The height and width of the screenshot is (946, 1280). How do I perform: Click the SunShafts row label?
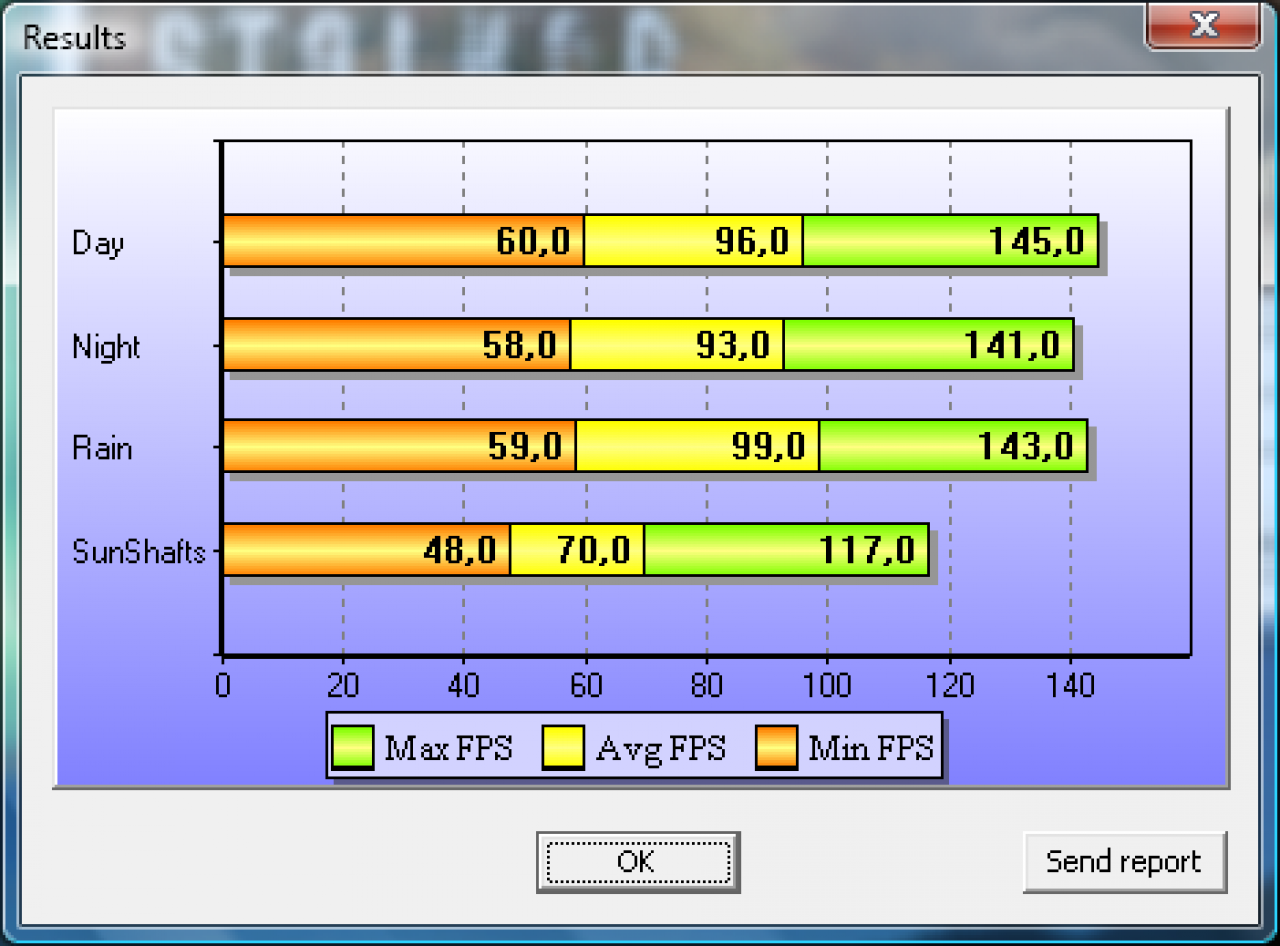pyautogui.click(x=139, y=551)
